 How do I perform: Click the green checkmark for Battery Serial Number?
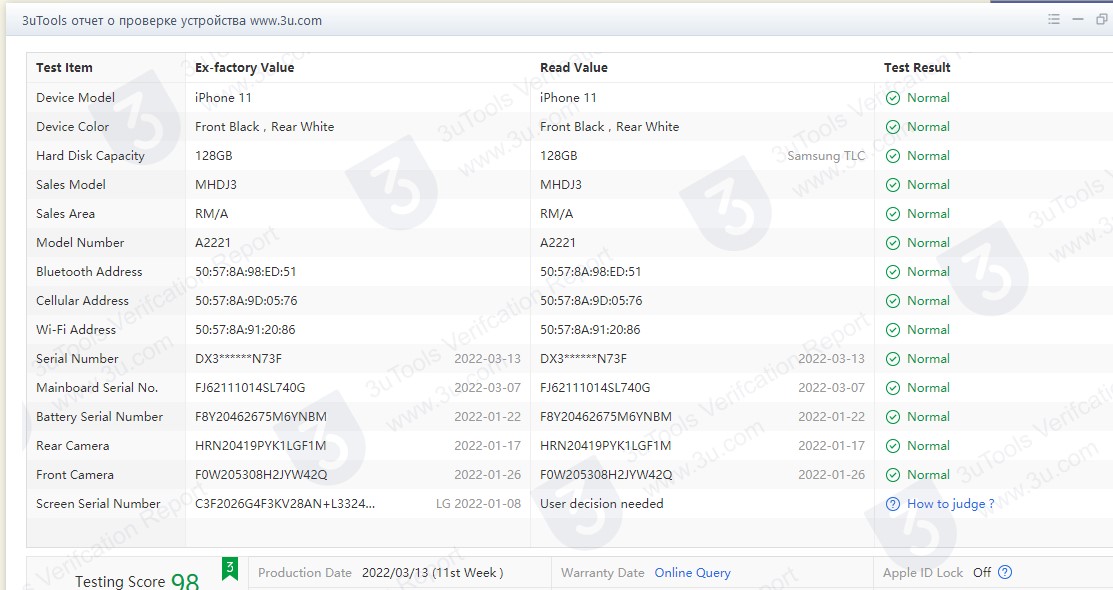(893, 417)
